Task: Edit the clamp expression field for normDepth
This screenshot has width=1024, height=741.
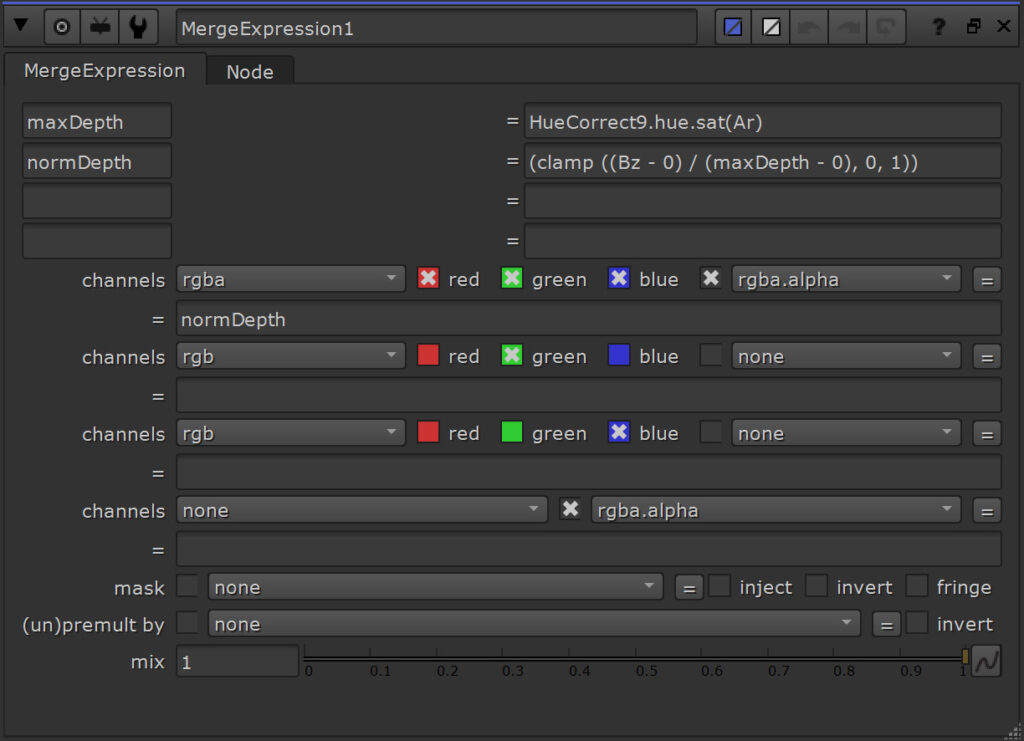Action: point(762,162)
